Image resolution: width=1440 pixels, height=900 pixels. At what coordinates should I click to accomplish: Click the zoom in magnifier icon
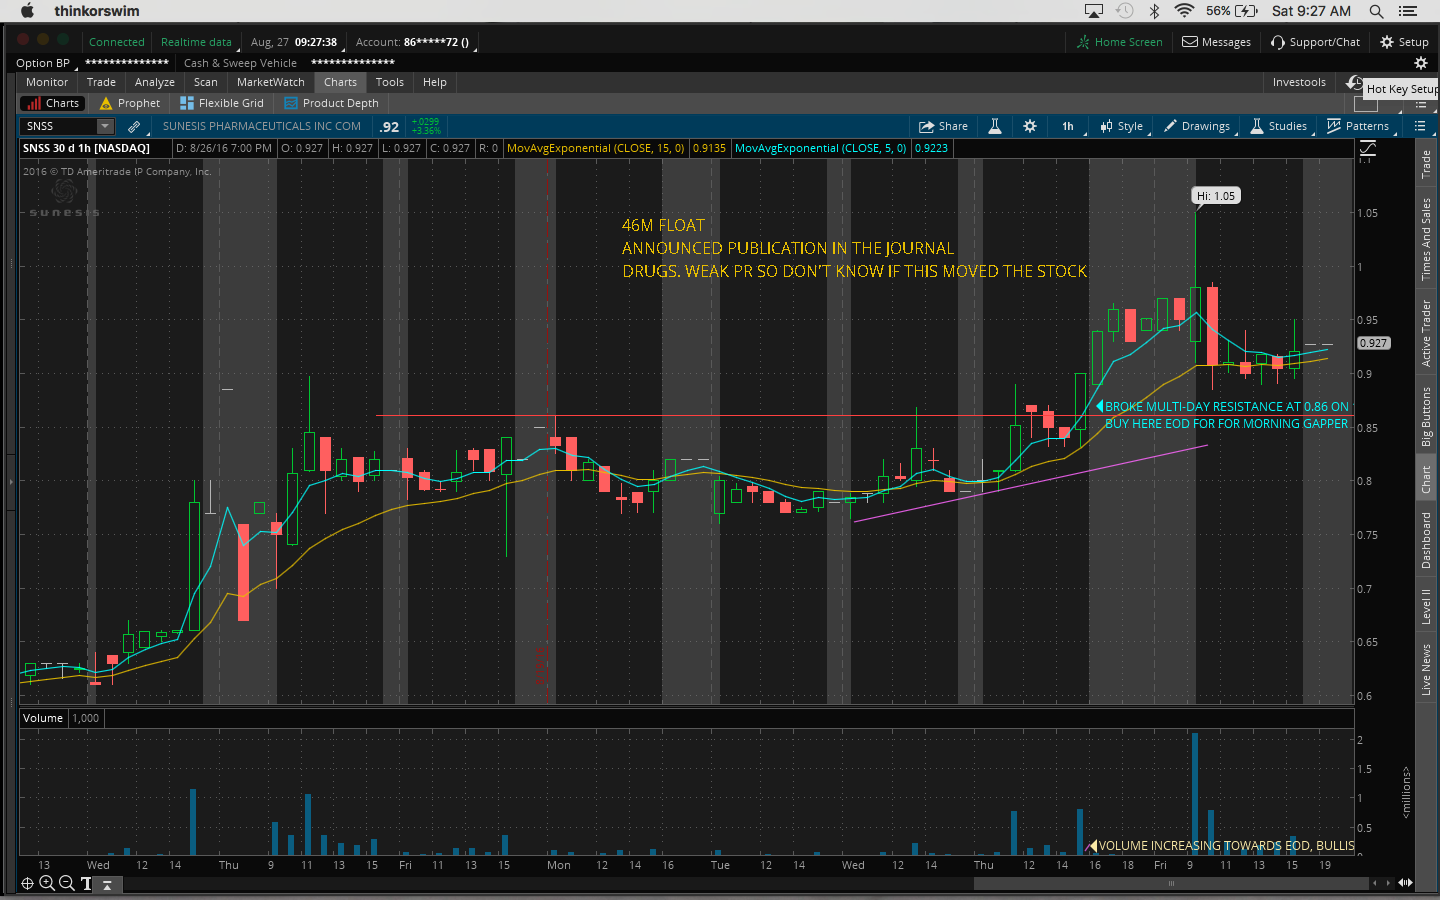(46, 883)
